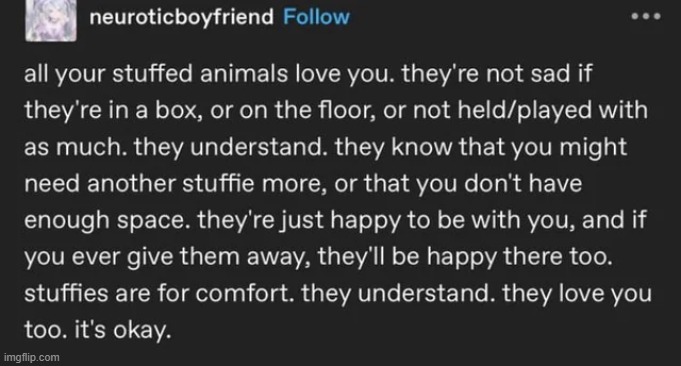Click the imgflip.com watermark
This screenshot has width=681, height=366.
click(31, 358)
